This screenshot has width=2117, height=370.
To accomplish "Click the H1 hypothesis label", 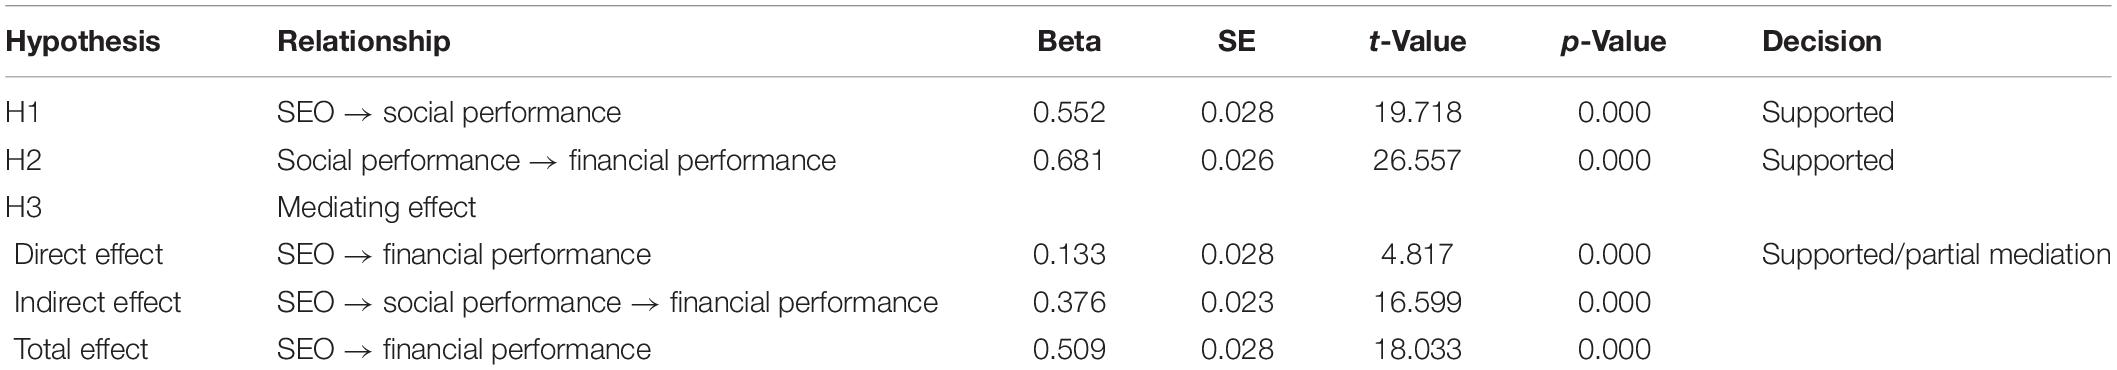I will click(x=23, y=112).
